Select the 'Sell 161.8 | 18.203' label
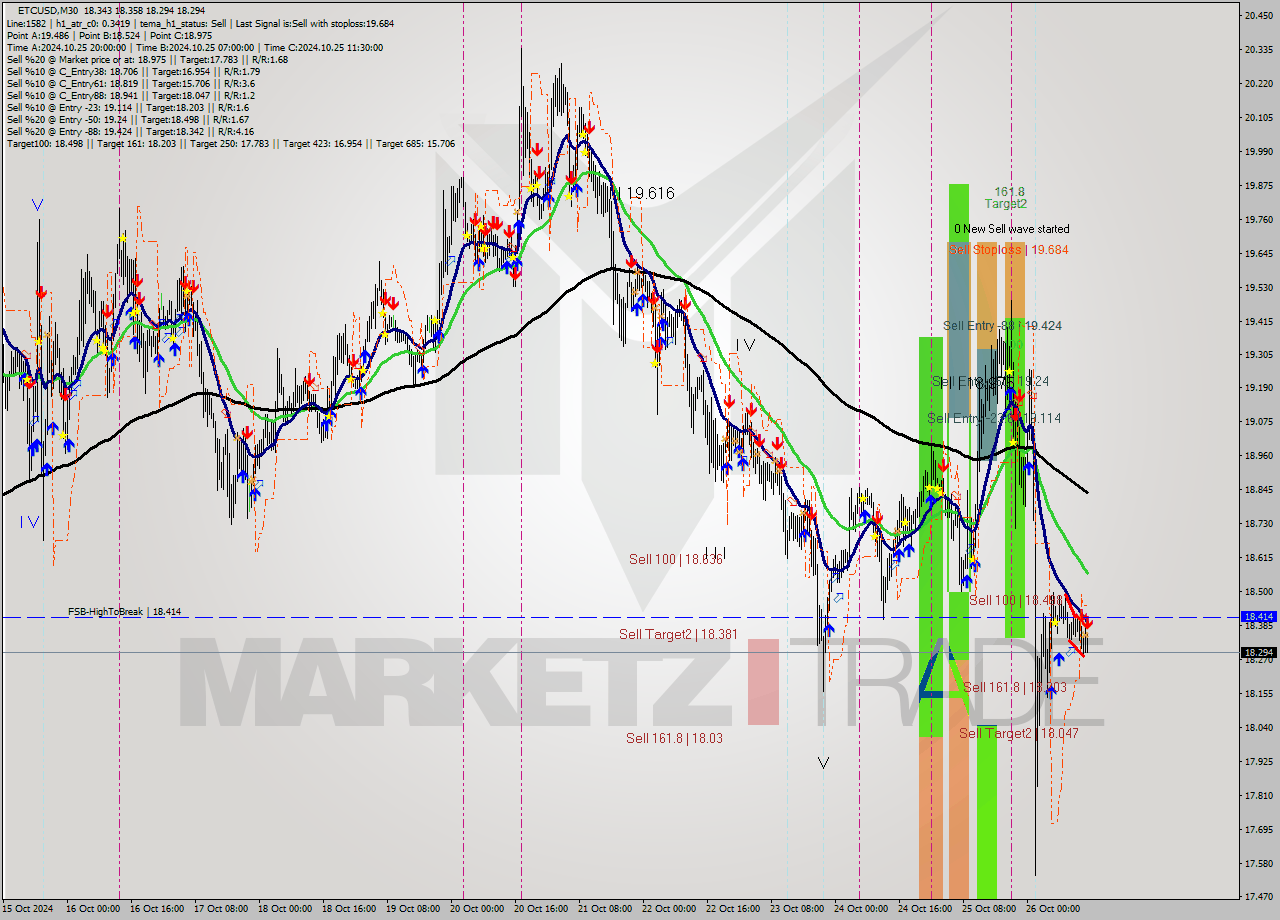The width and height of the screenshot is (1280, 920). click(x=1014, y=687)
